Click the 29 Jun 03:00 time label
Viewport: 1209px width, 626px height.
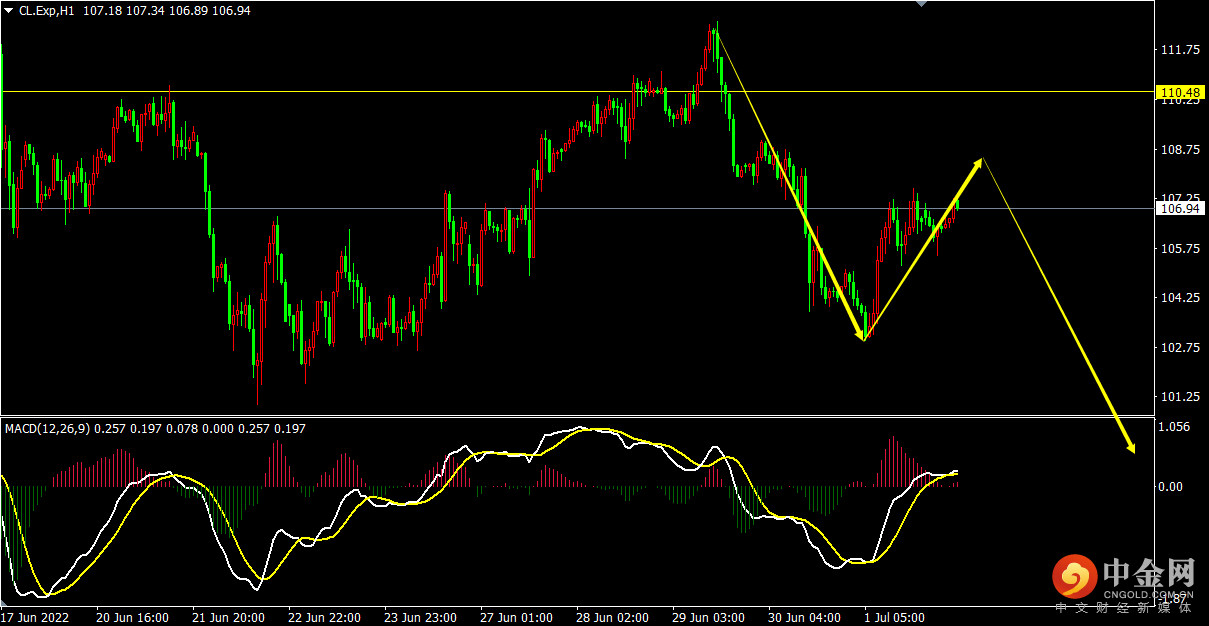[710, 617]
